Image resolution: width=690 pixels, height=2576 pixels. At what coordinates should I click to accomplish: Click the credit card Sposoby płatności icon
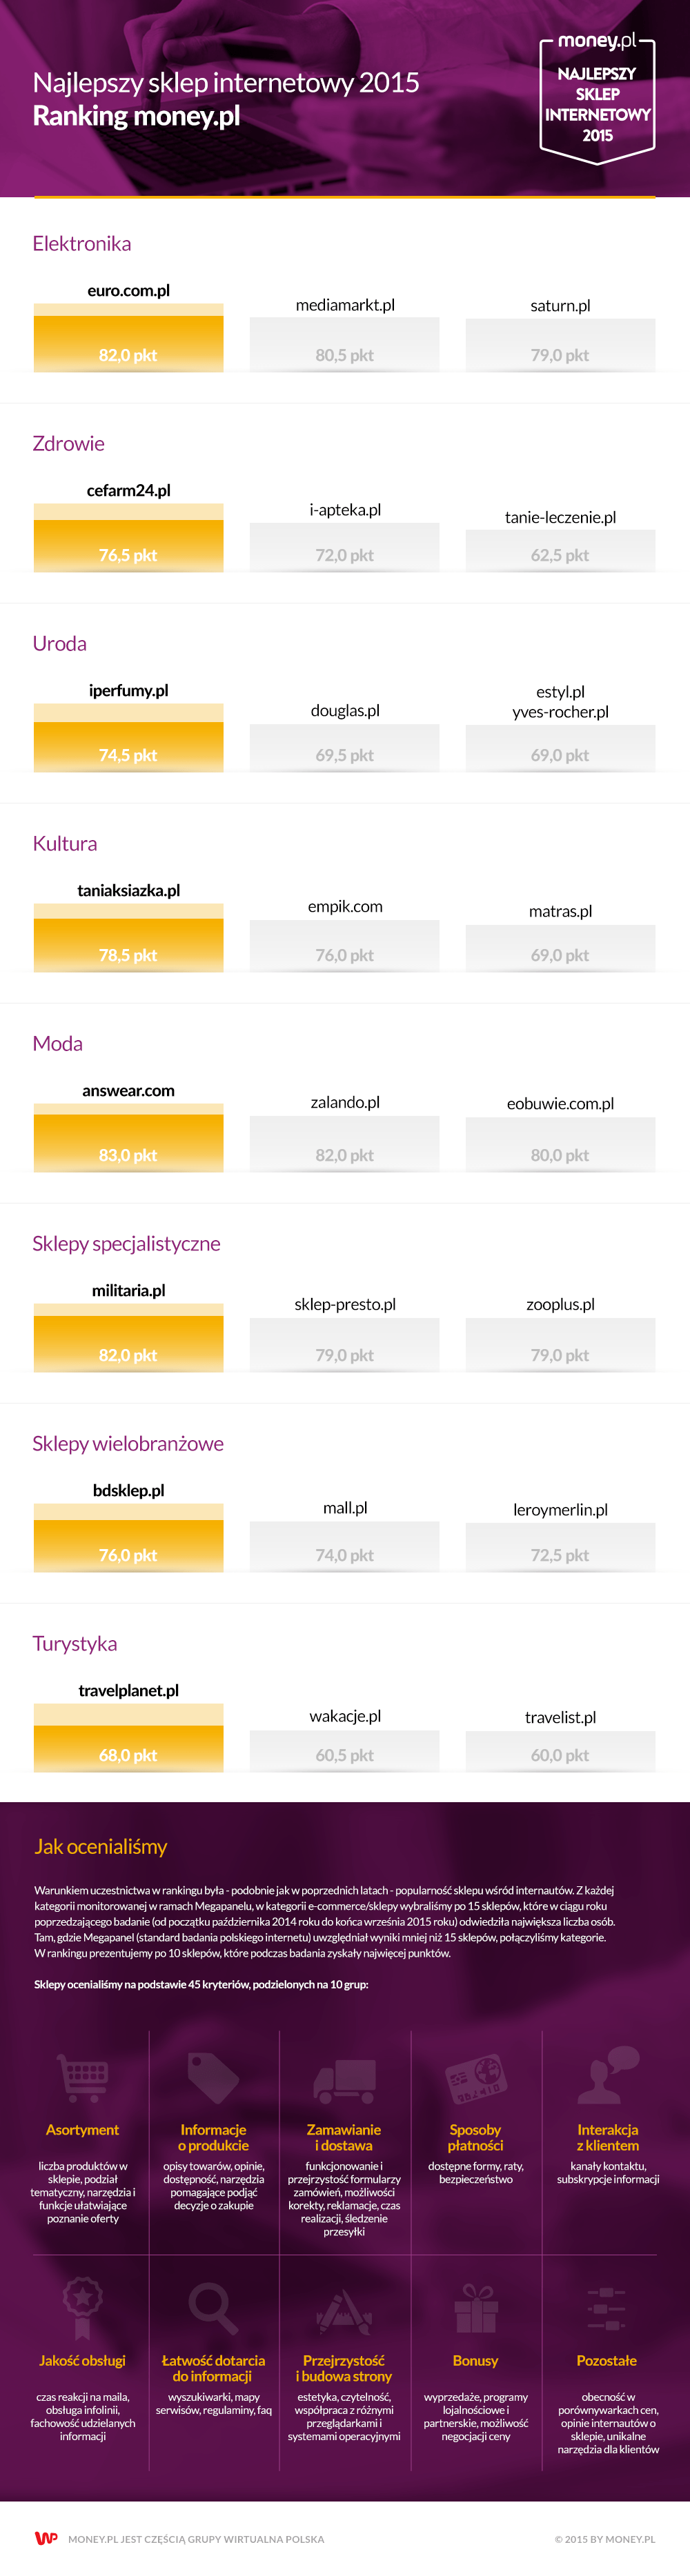pyautogui.click(x=476, y=2078)
